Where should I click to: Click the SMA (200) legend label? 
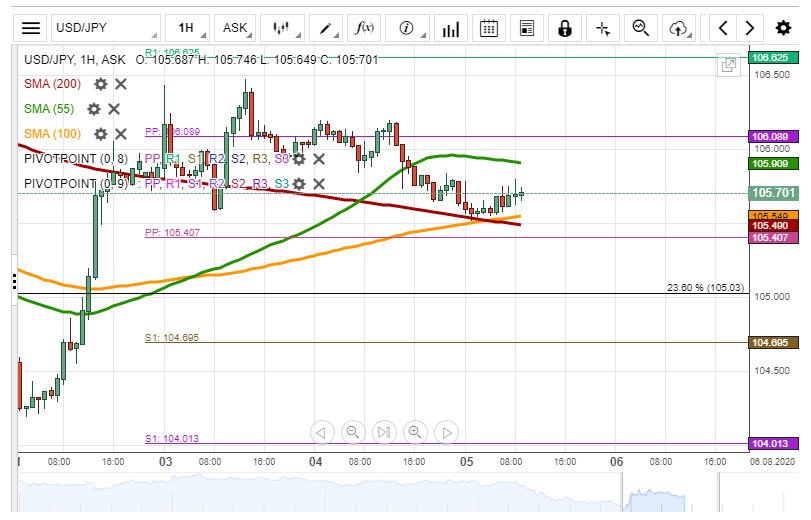coord(52,84)
